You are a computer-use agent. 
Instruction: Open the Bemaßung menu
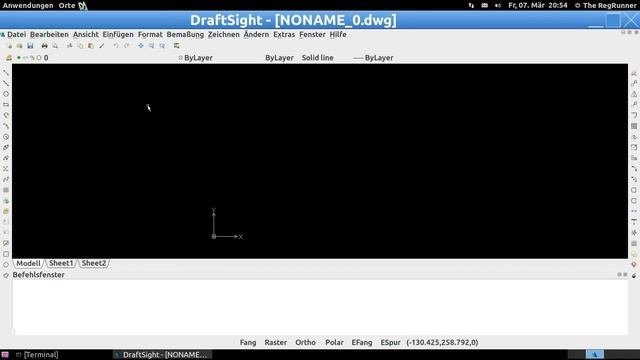185,35
